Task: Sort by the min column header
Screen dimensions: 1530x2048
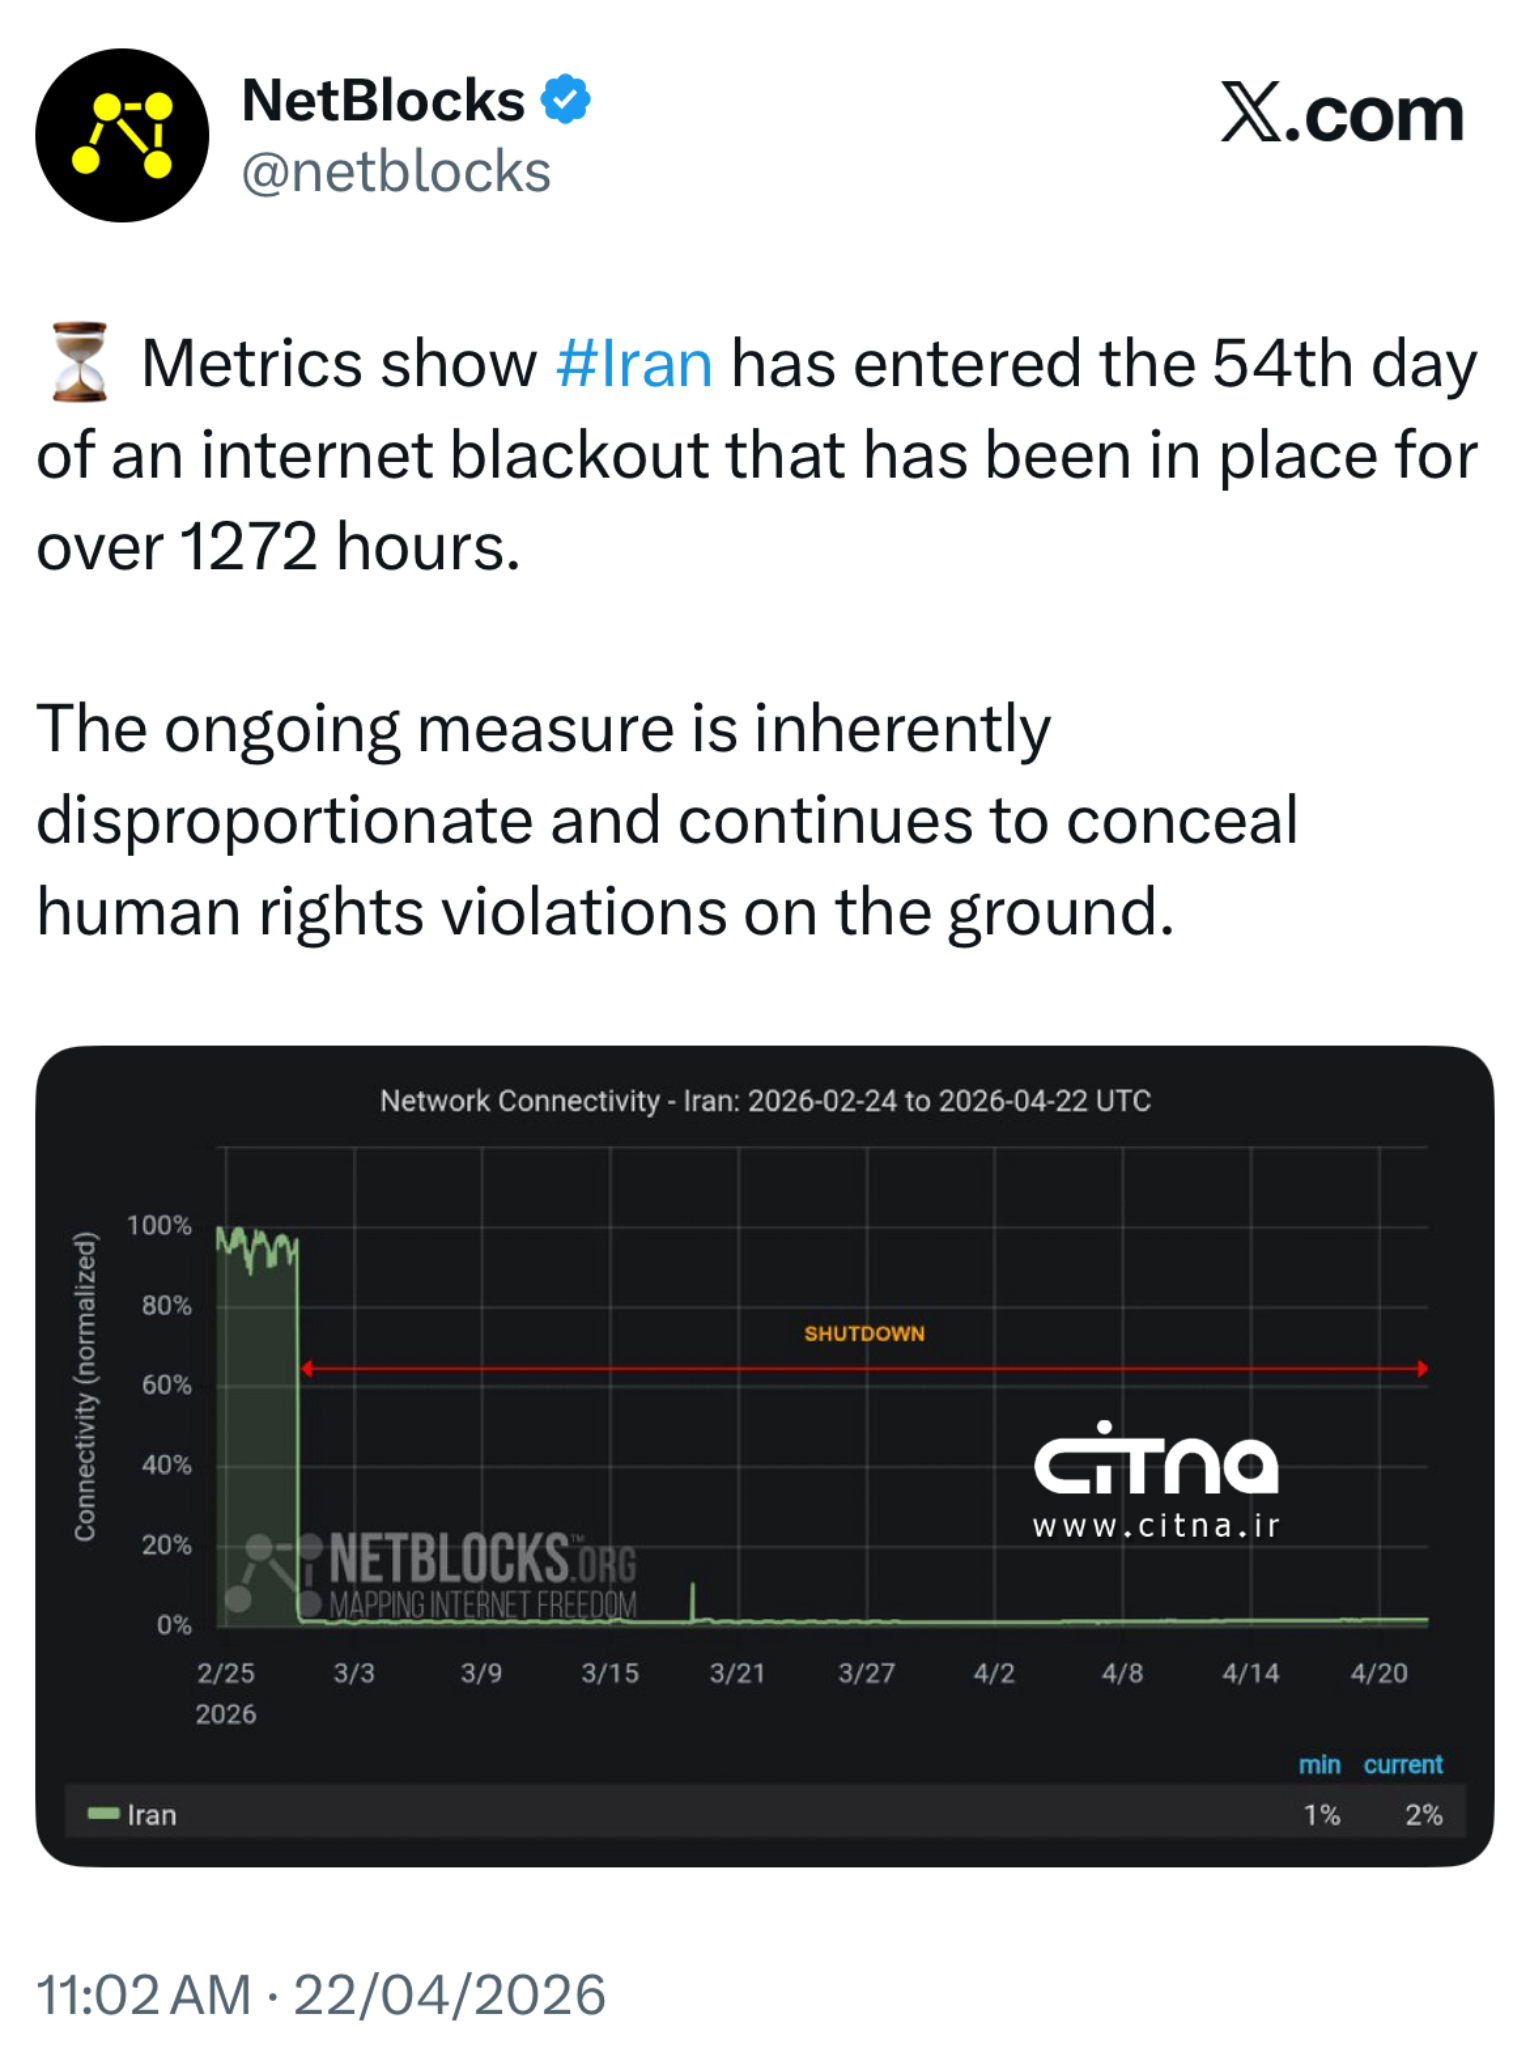Action: click(1319, 1764)
